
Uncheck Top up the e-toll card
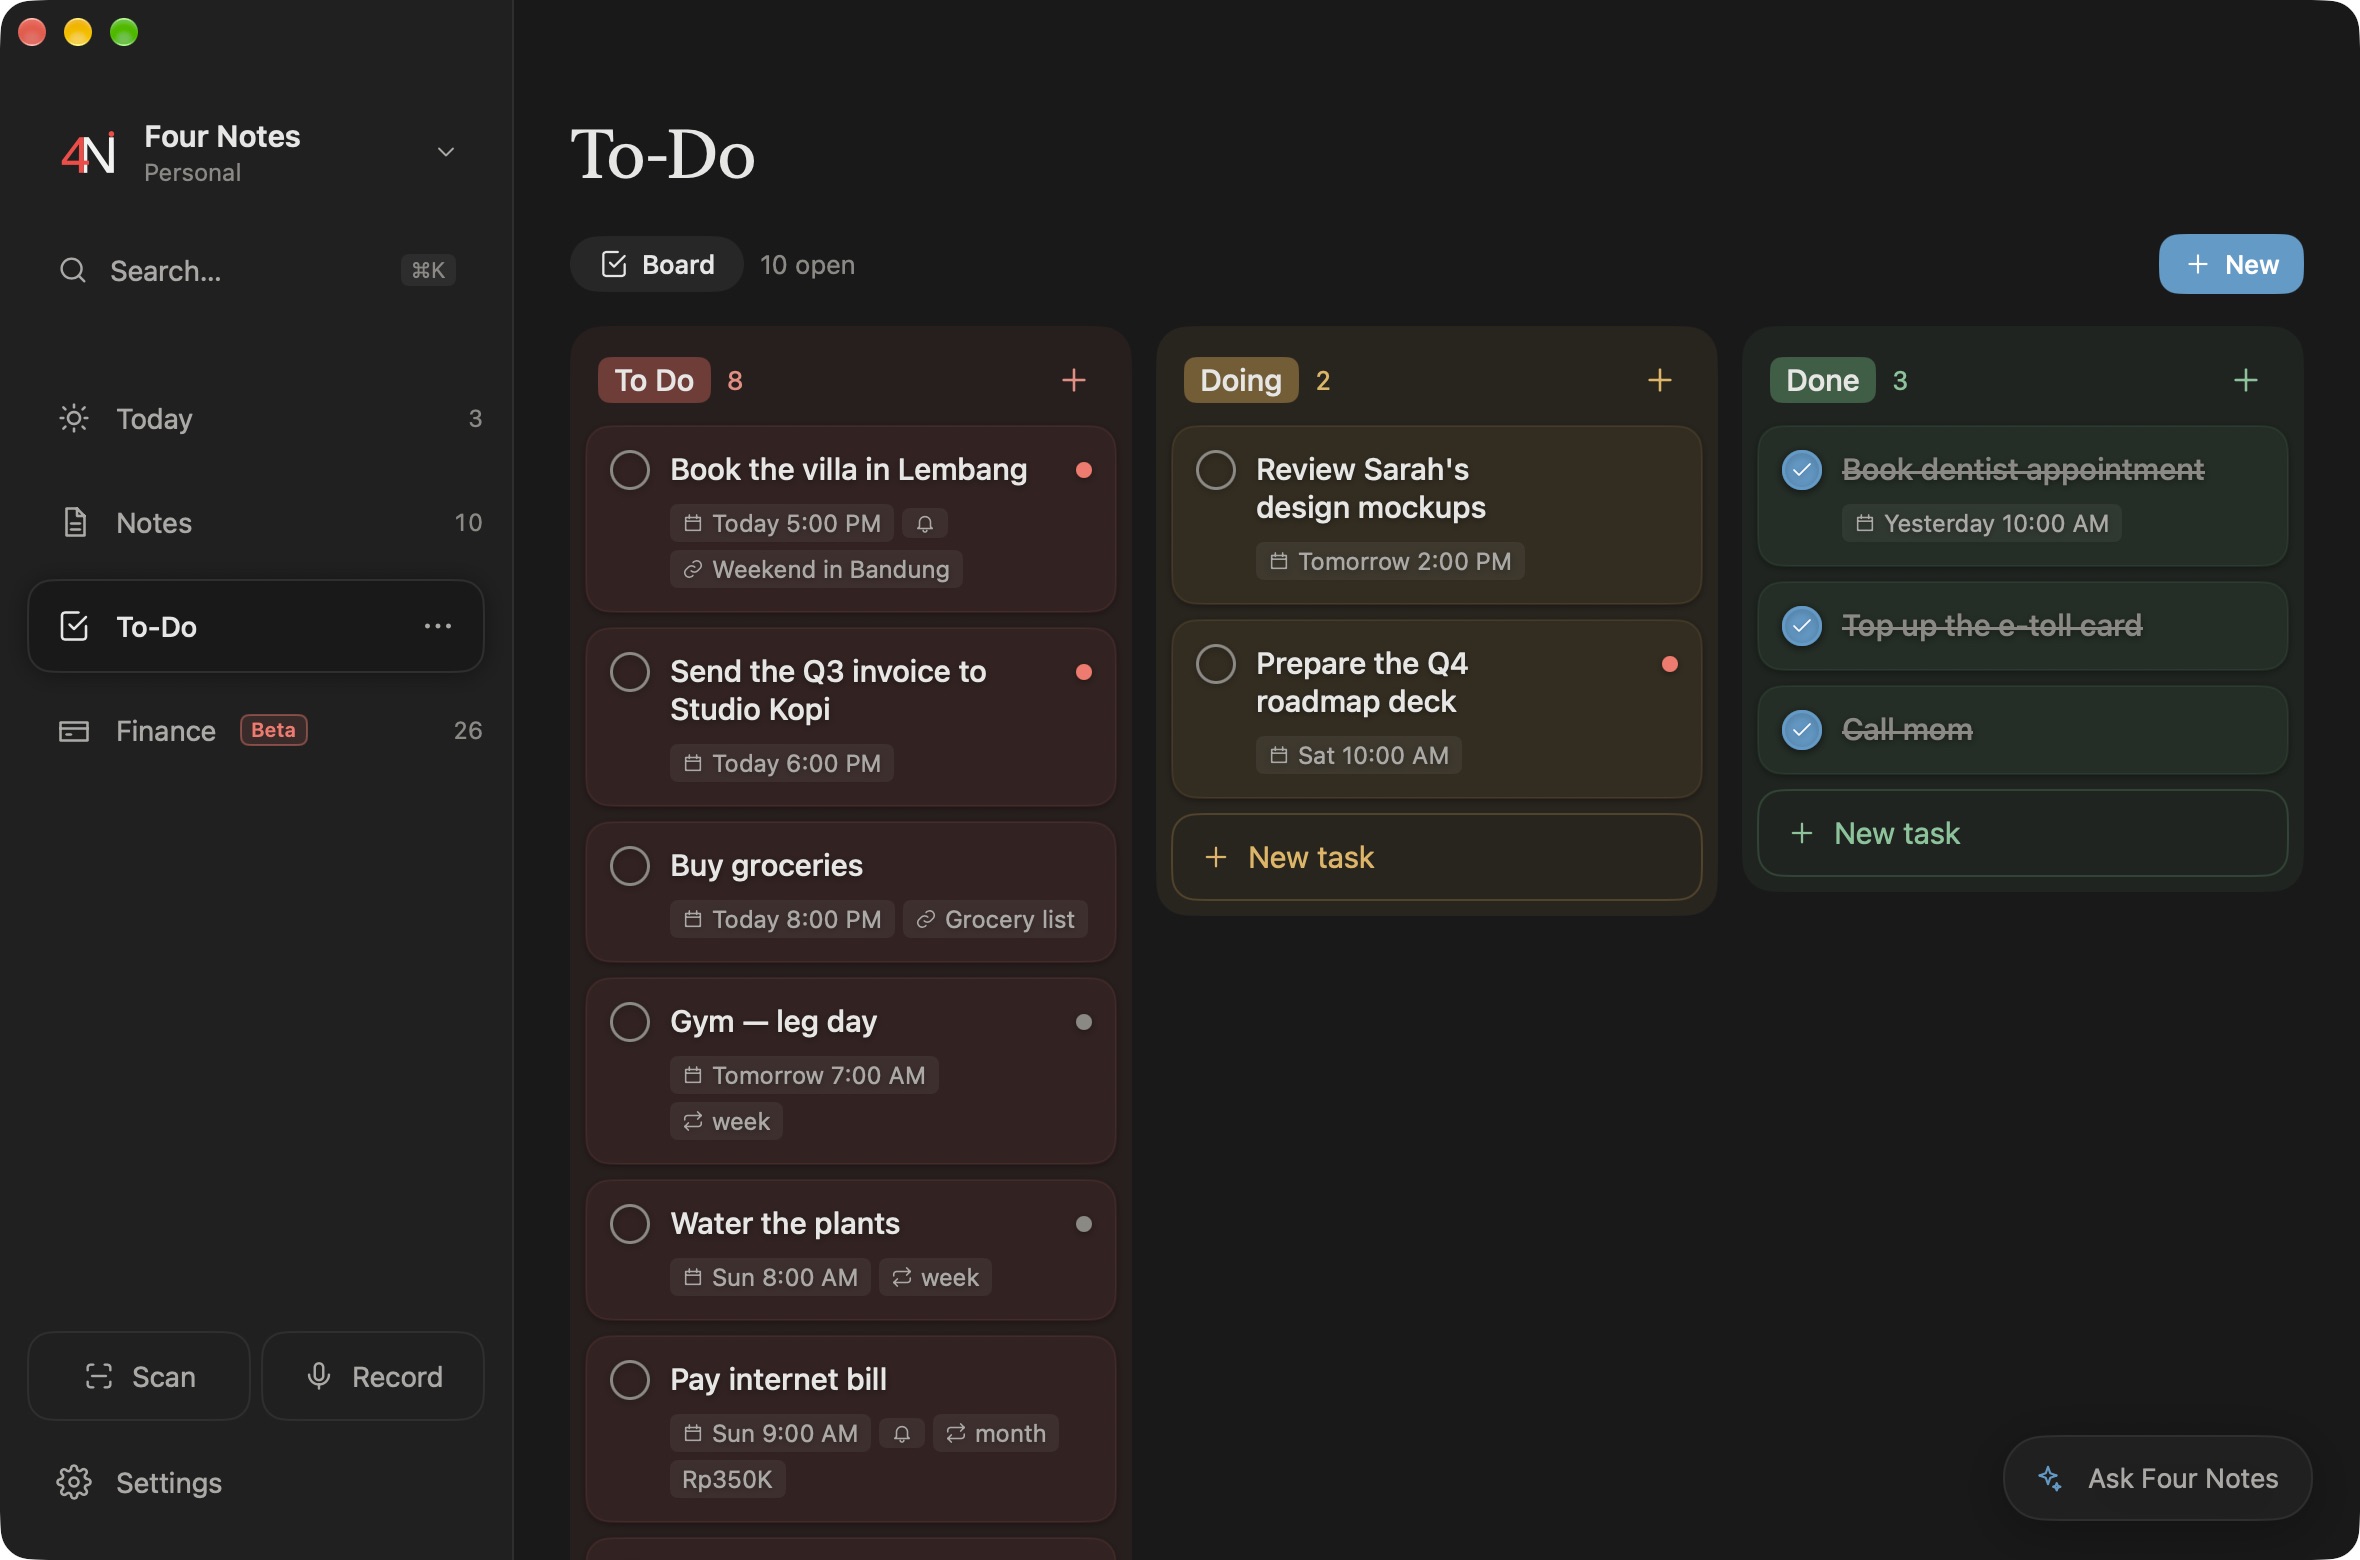(1802, 626)
